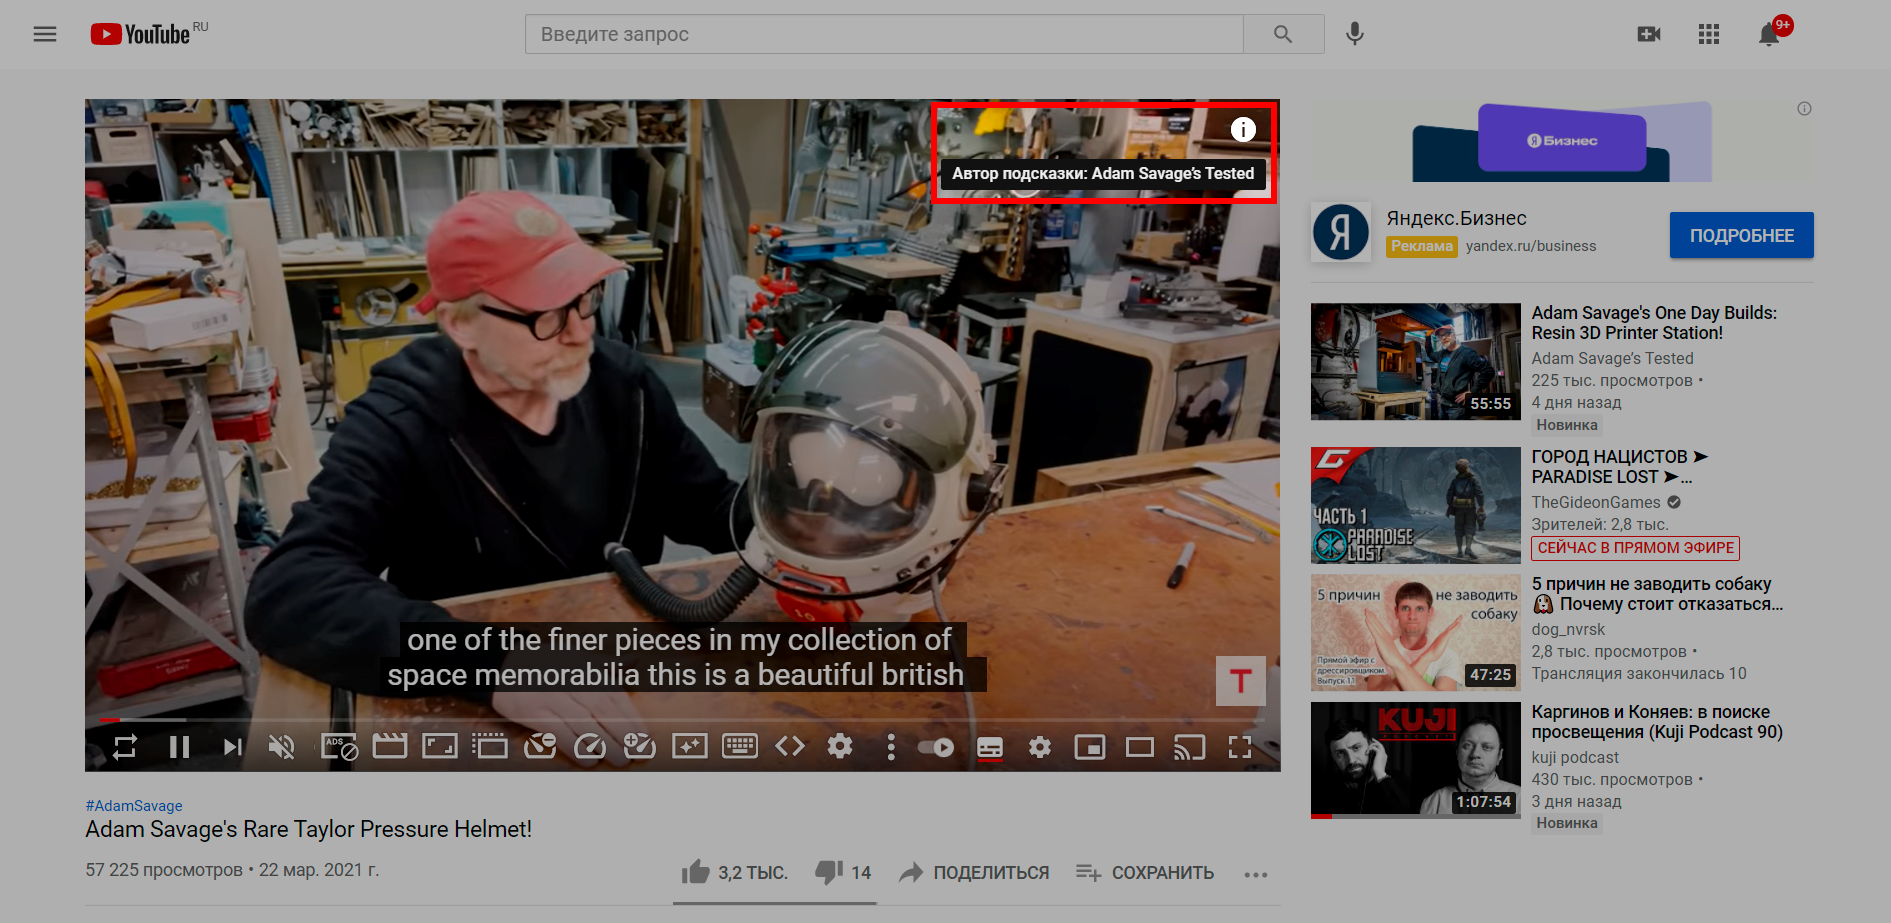
Task: Click the clapperboard cinema mode icon
Action: click(390, 746)
